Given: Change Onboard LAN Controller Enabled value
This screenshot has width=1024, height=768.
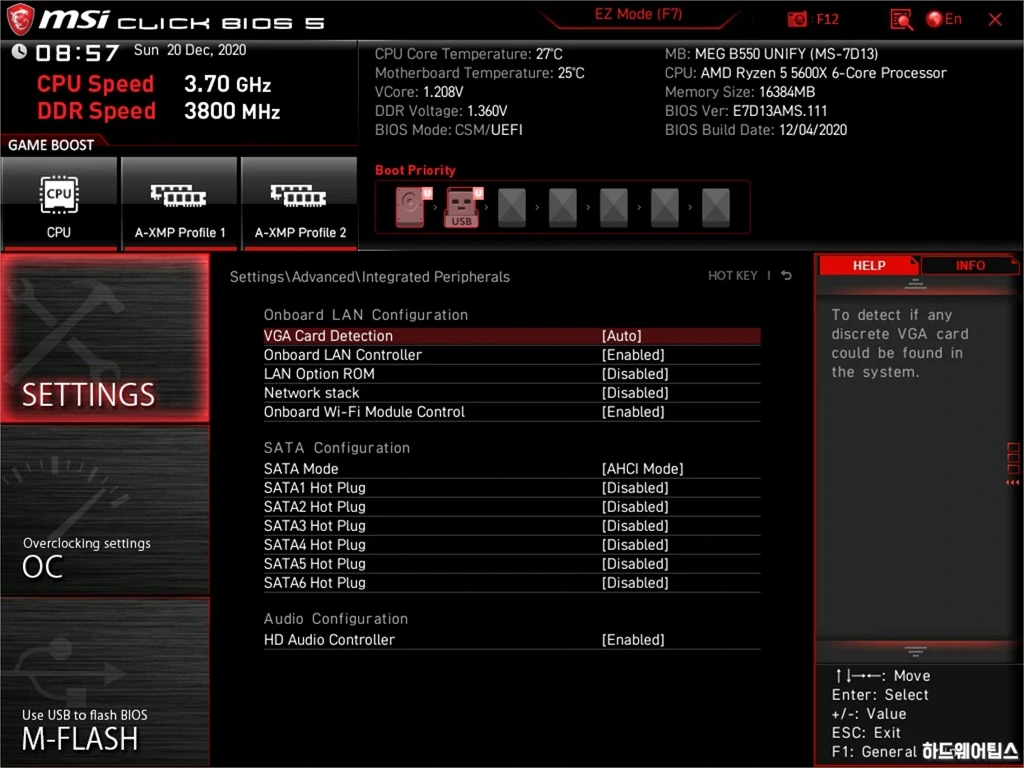Looking at the screenshot, I should pyautogui.click(x=633, y=355).
